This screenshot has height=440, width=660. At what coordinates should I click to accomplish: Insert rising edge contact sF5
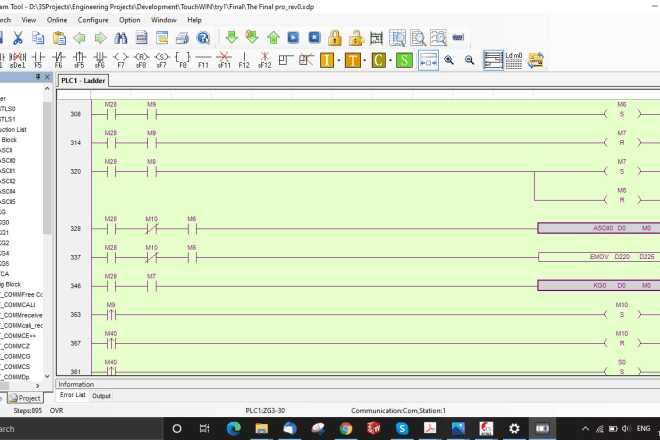(79, 60)
